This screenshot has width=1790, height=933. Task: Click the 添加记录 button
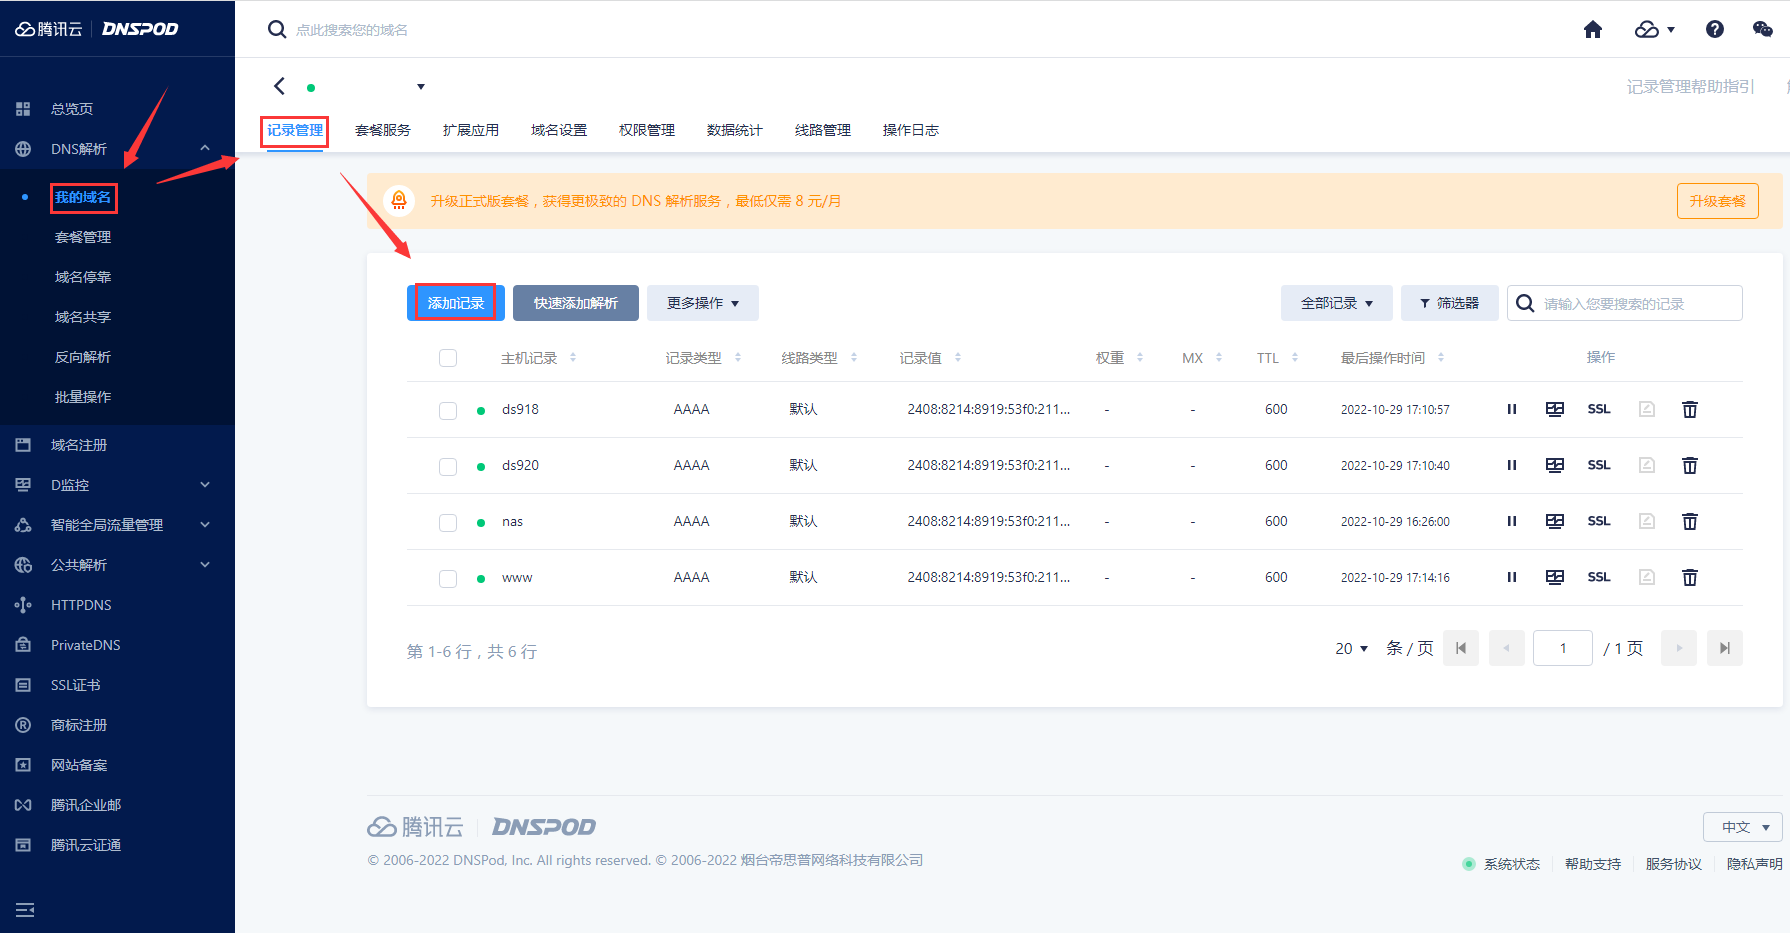click(456, 303)
